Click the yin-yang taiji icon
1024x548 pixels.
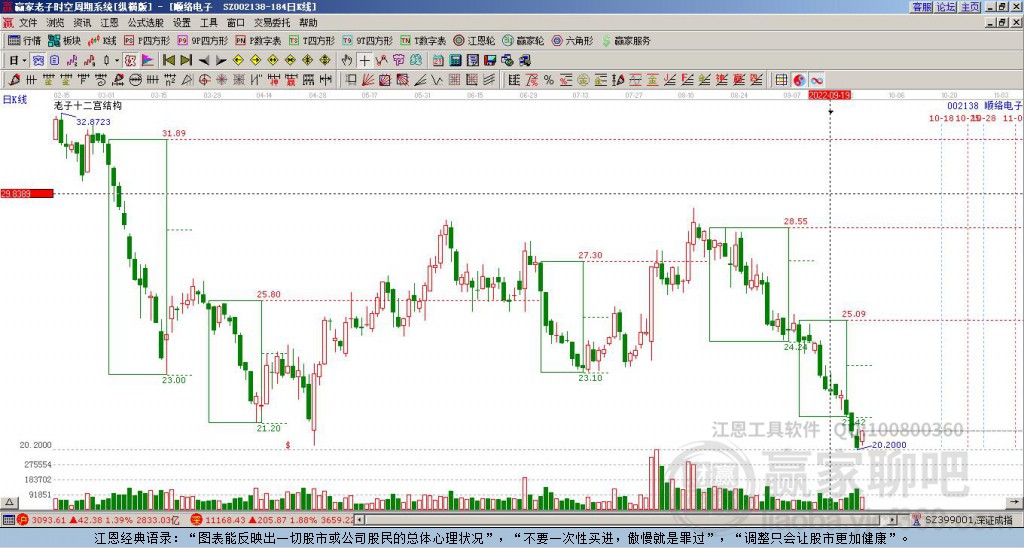799,80
